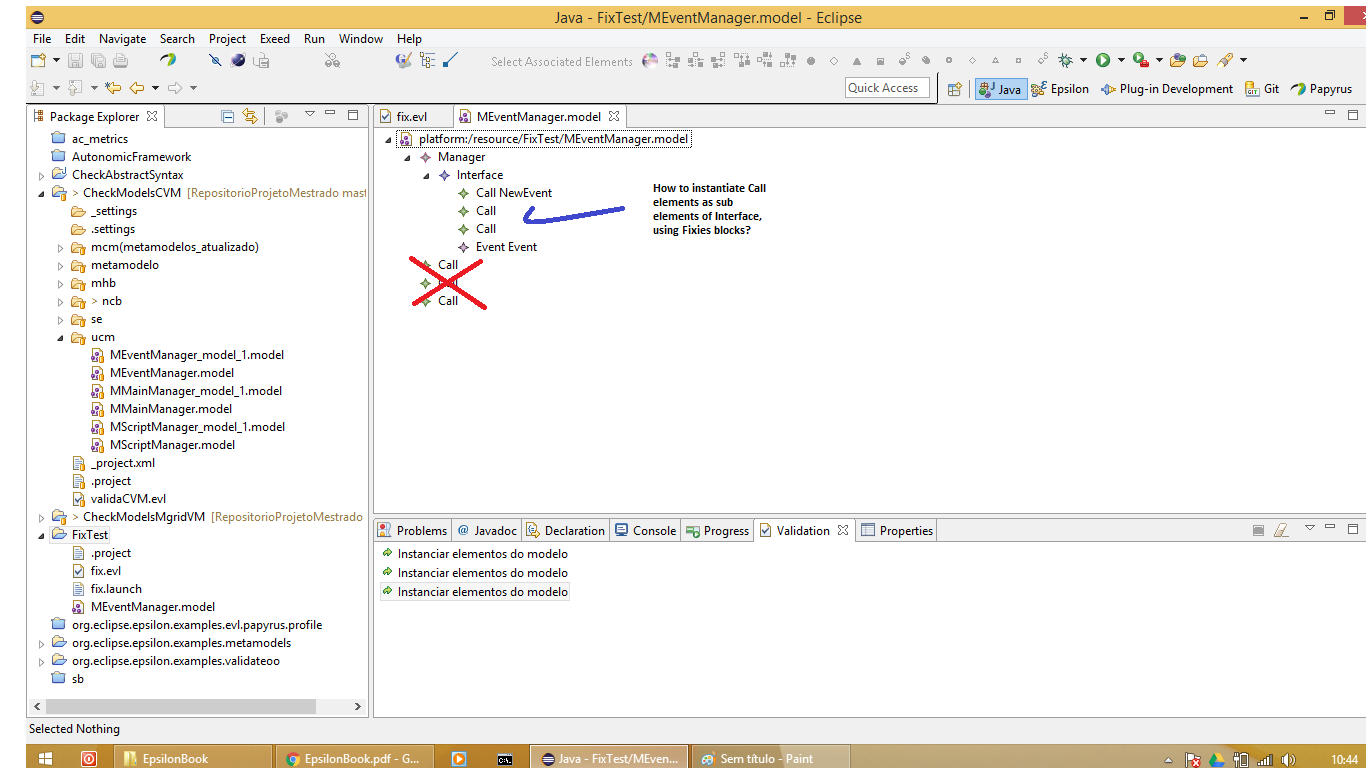Viewport: 1366px width, 768px height.
Task: Switch to the Problems tab
Action: pos(412,531)
